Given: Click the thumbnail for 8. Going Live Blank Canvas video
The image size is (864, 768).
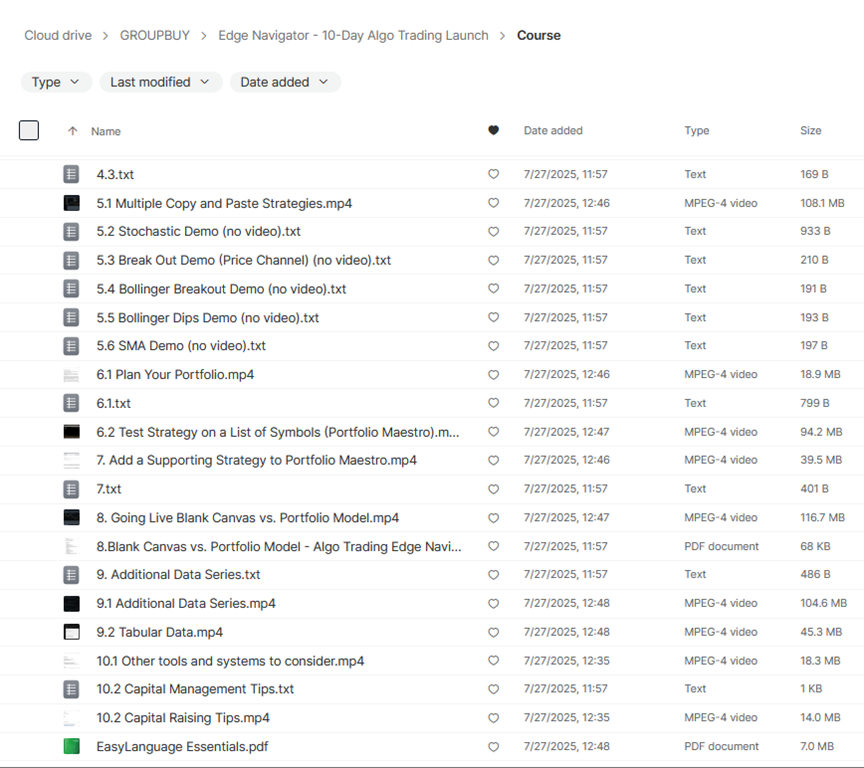Looking at the screenshot, I should point(71,518).
